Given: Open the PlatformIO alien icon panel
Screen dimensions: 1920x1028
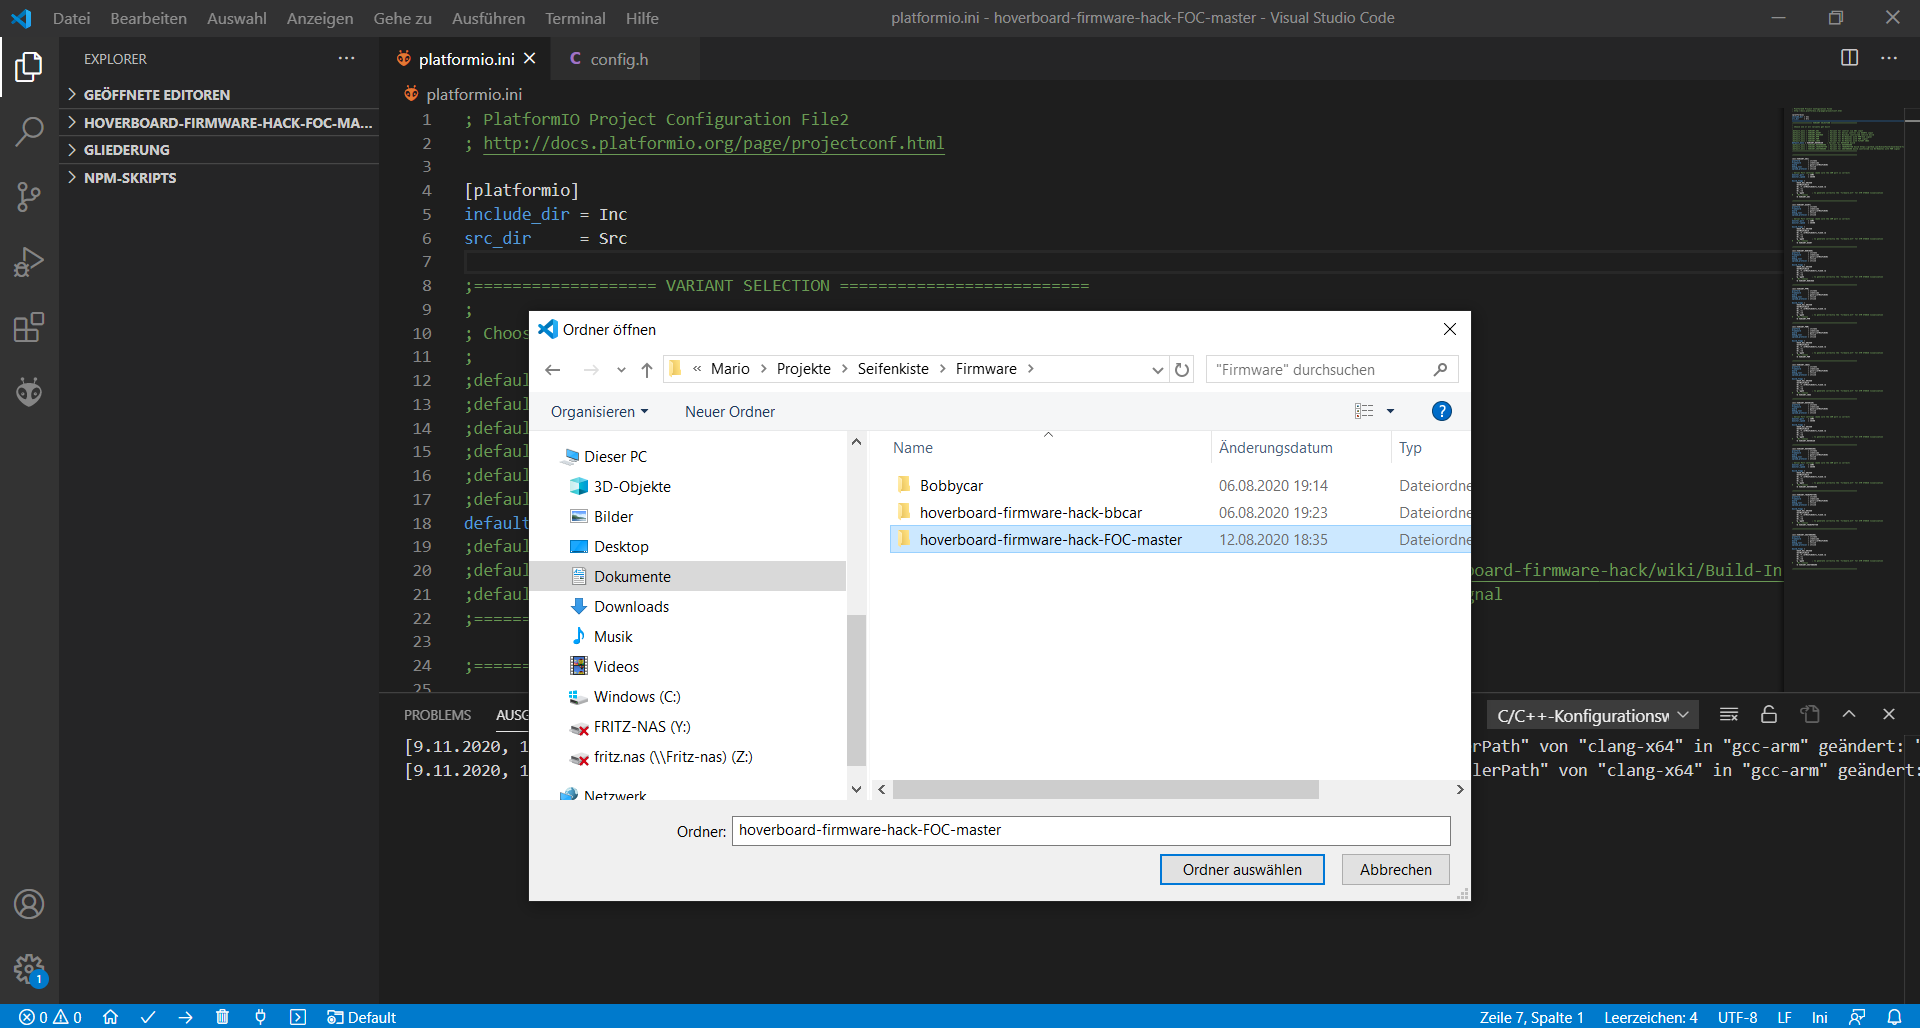Looking at the screenshot, I should 29,392.
